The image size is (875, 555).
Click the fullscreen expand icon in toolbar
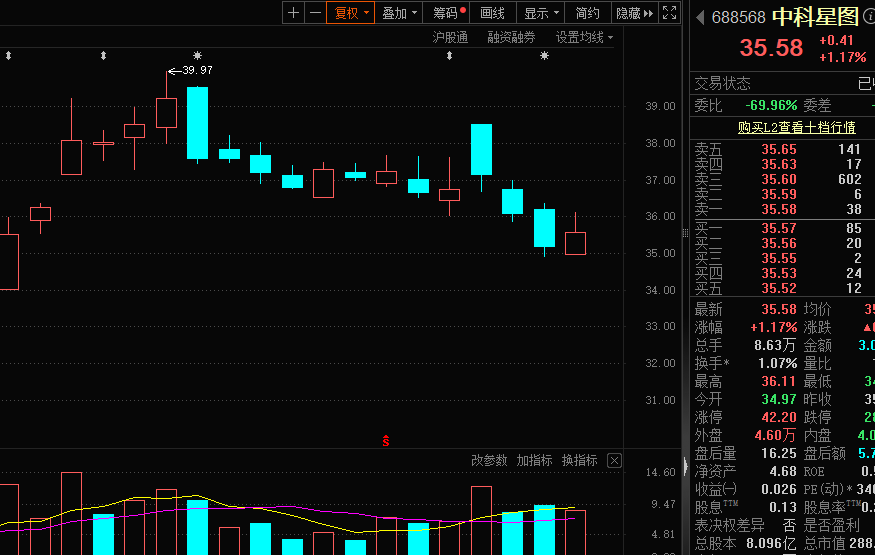coord(669,13)
